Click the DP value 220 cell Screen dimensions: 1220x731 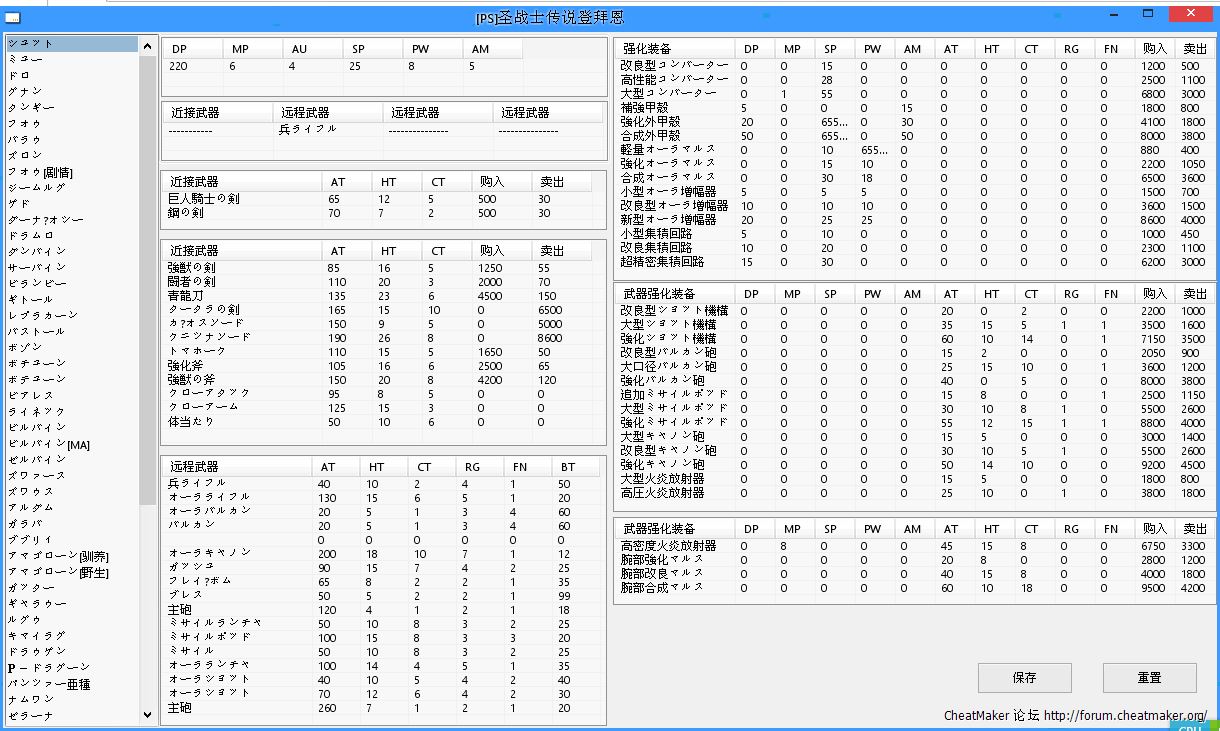(x=178, y=66)
